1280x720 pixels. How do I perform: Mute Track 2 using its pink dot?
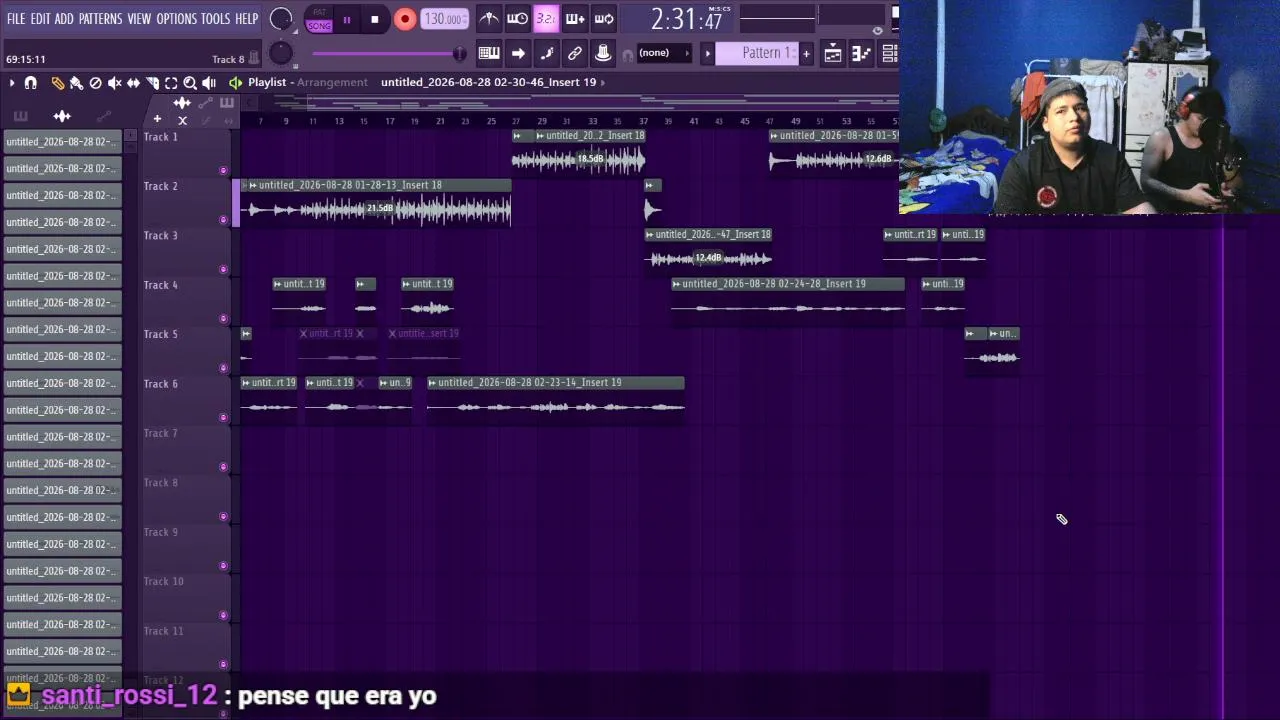tap(223, 220)
